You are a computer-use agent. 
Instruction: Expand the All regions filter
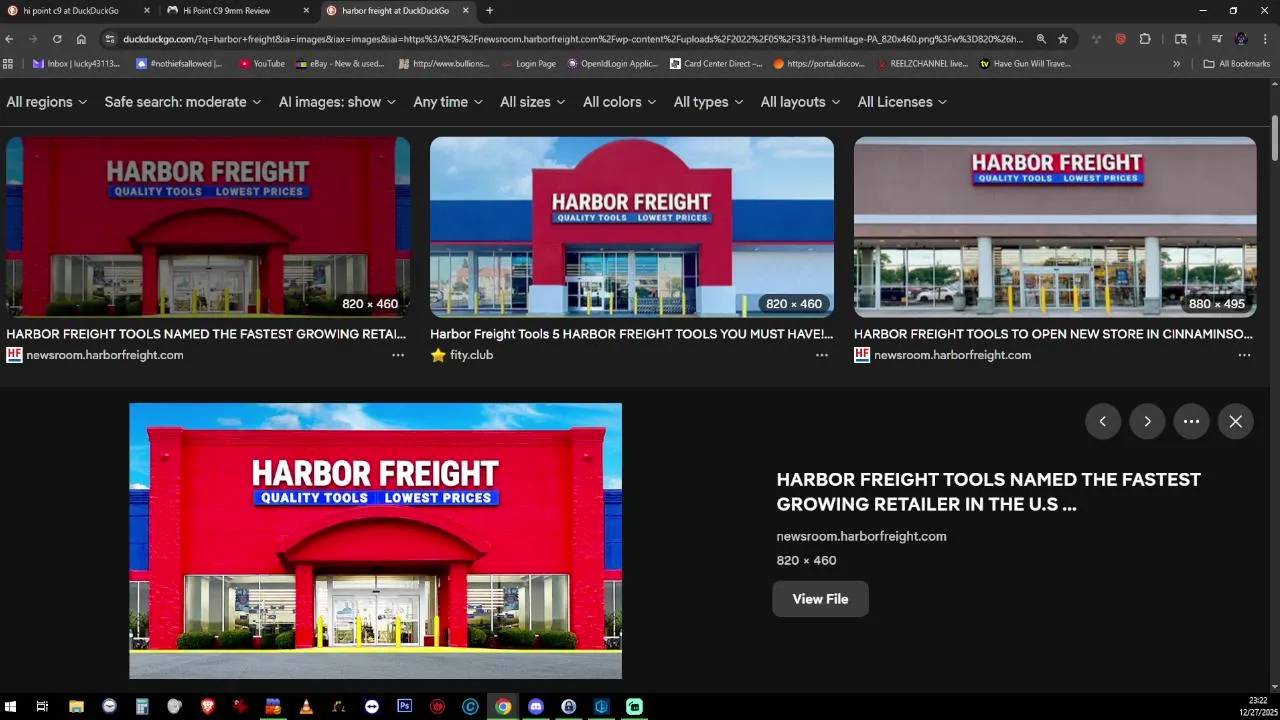click(46, 102)
